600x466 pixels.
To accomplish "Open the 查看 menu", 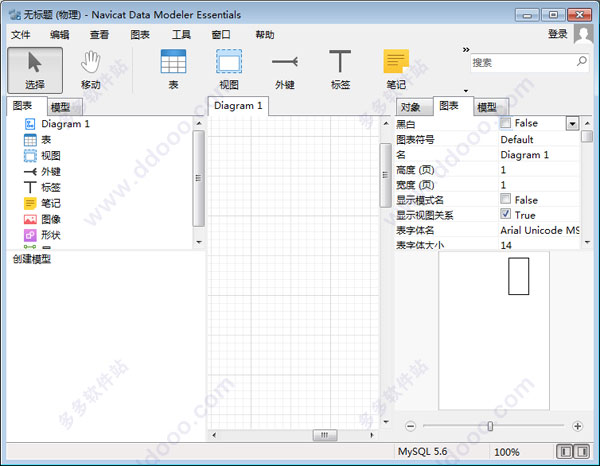I will click(x=99, y=35).
